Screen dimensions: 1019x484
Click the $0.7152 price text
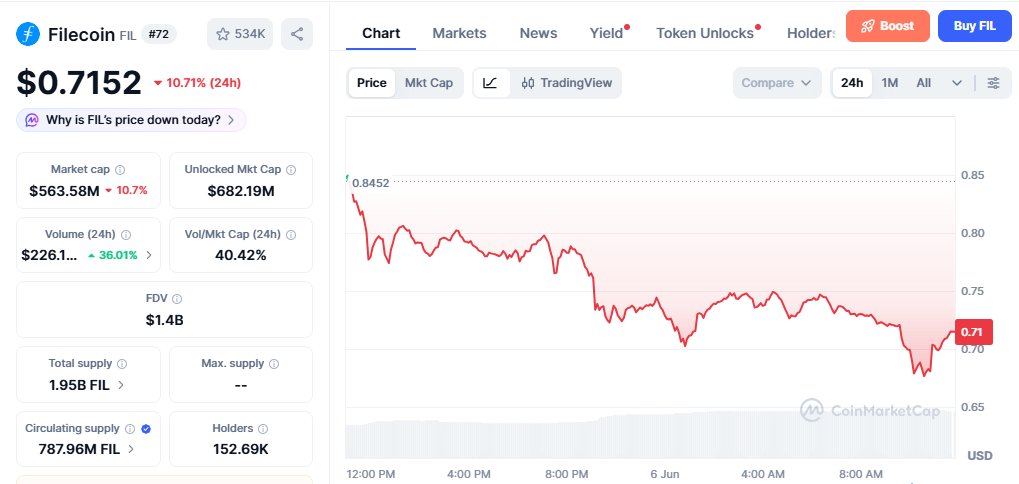coord(79,83)
